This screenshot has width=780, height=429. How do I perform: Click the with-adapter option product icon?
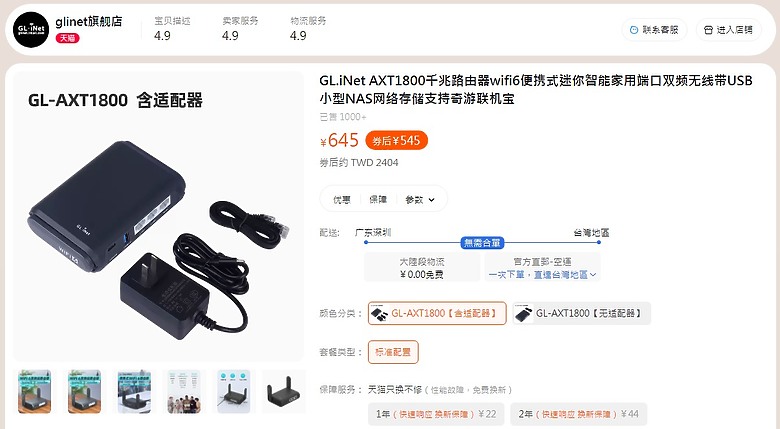point(380,314)
